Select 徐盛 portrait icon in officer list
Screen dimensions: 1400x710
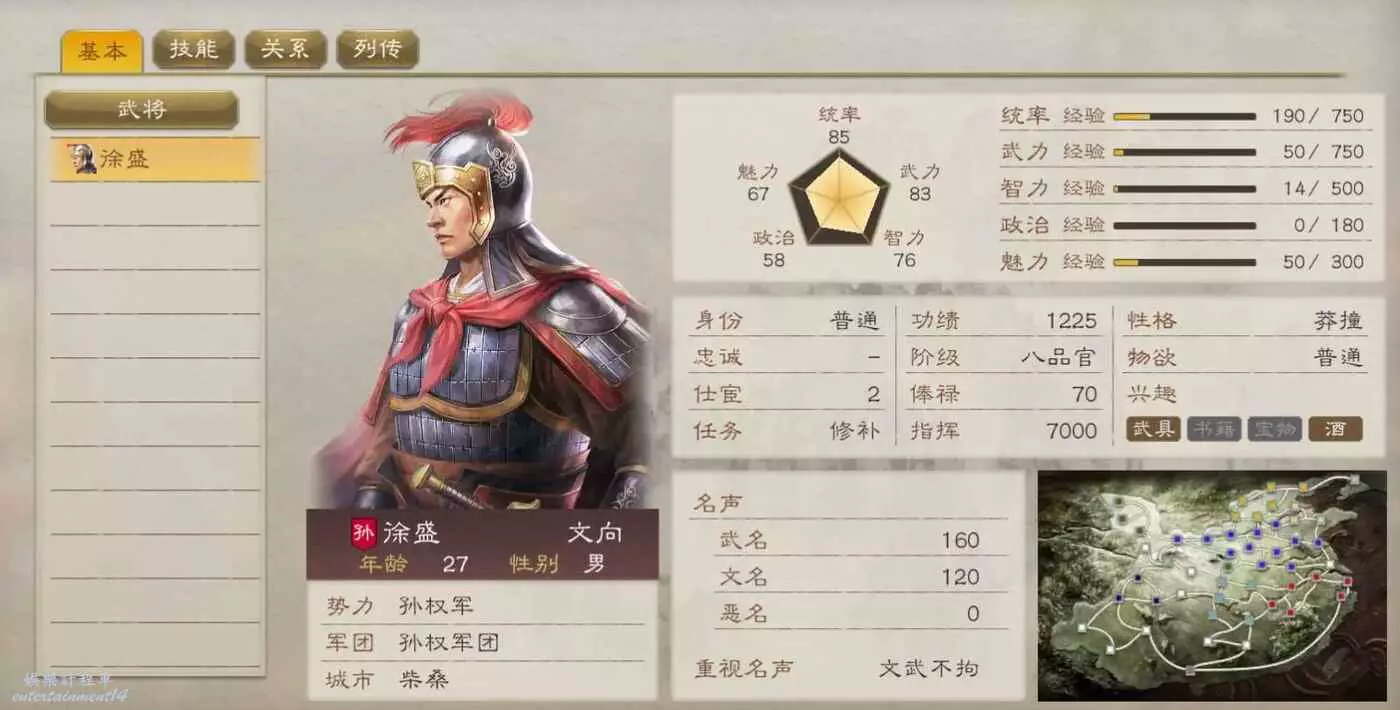[83, 159]
